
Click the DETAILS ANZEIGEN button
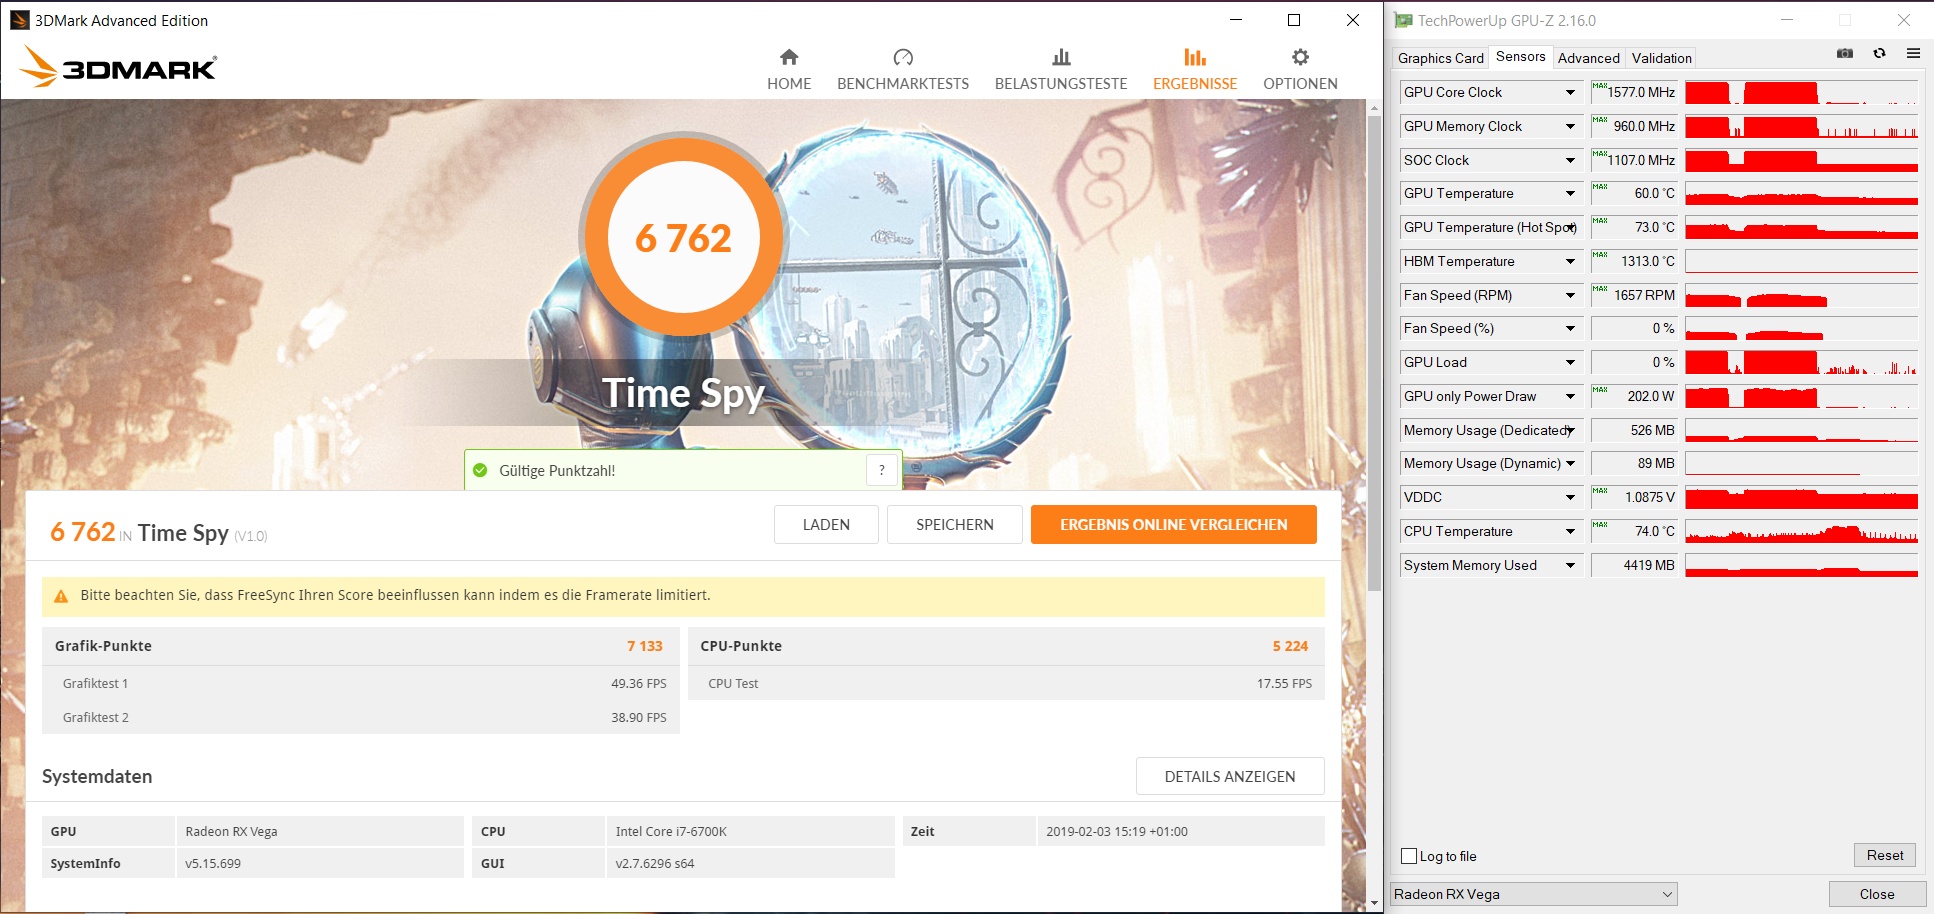(x=1230, y=777)
